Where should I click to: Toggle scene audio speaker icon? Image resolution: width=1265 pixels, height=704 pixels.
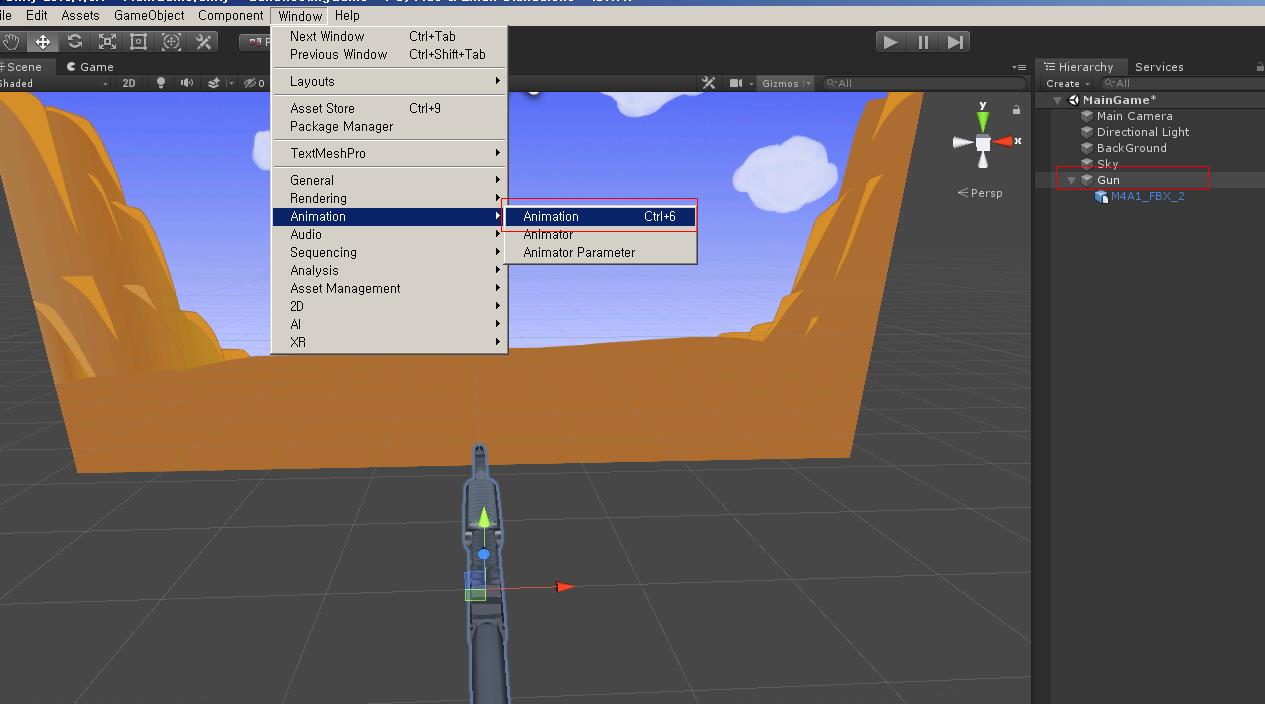pos(186,84)
